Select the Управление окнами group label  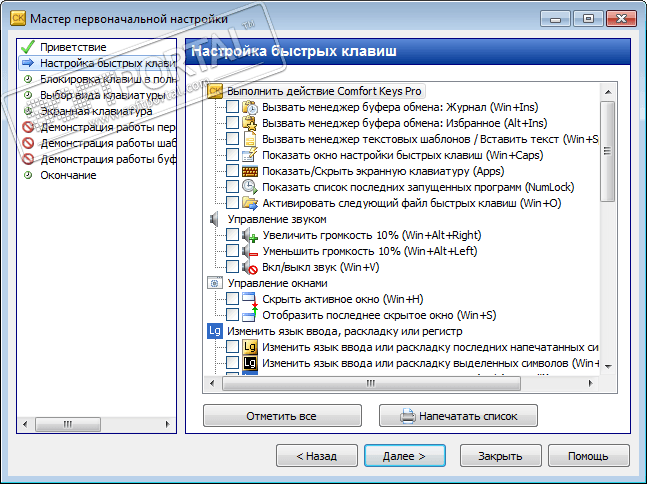278,283
